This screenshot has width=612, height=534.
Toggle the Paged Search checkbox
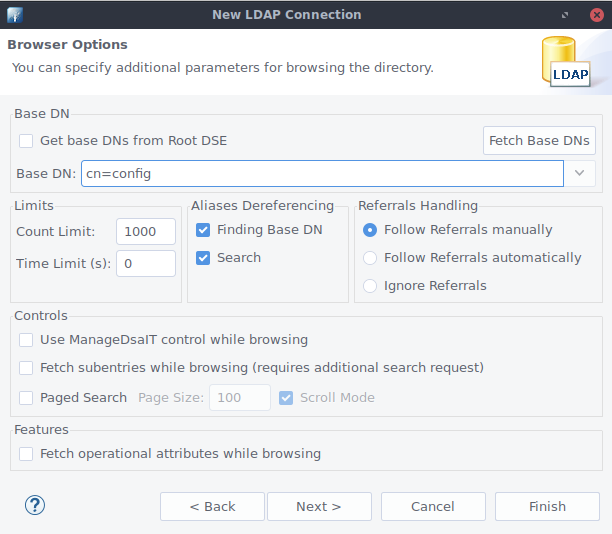27,398
